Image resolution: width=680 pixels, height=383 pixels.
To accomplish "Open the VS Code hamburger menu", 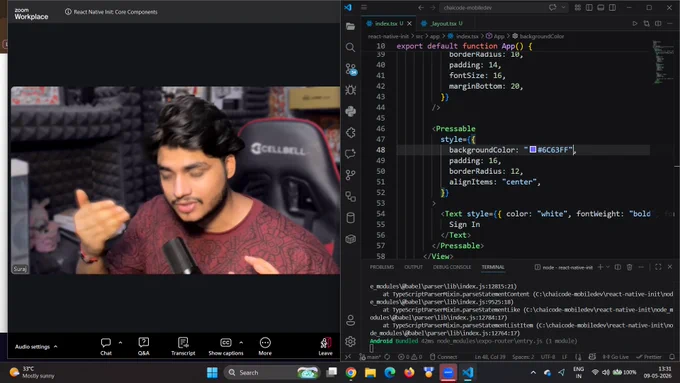I will [x=364, y=7].
